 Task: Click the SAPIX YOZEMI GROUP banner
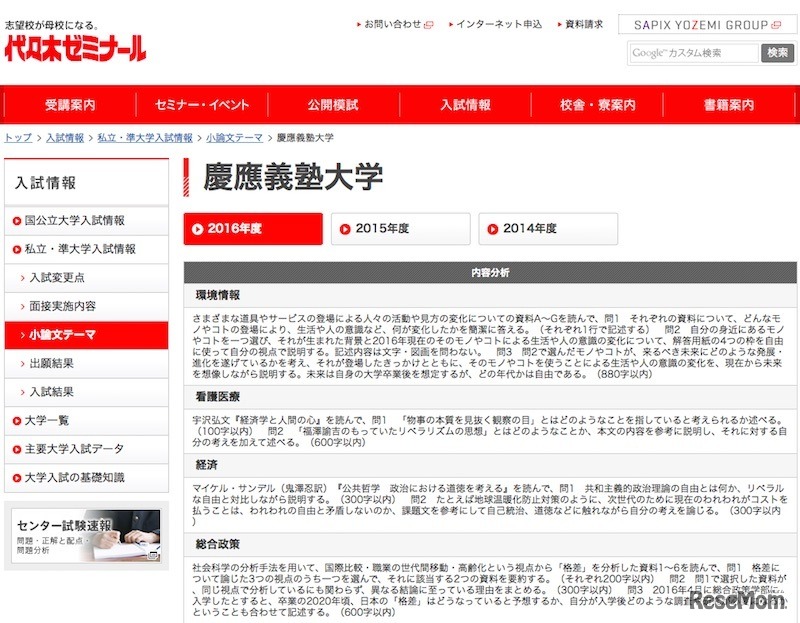tap(708, 25)
